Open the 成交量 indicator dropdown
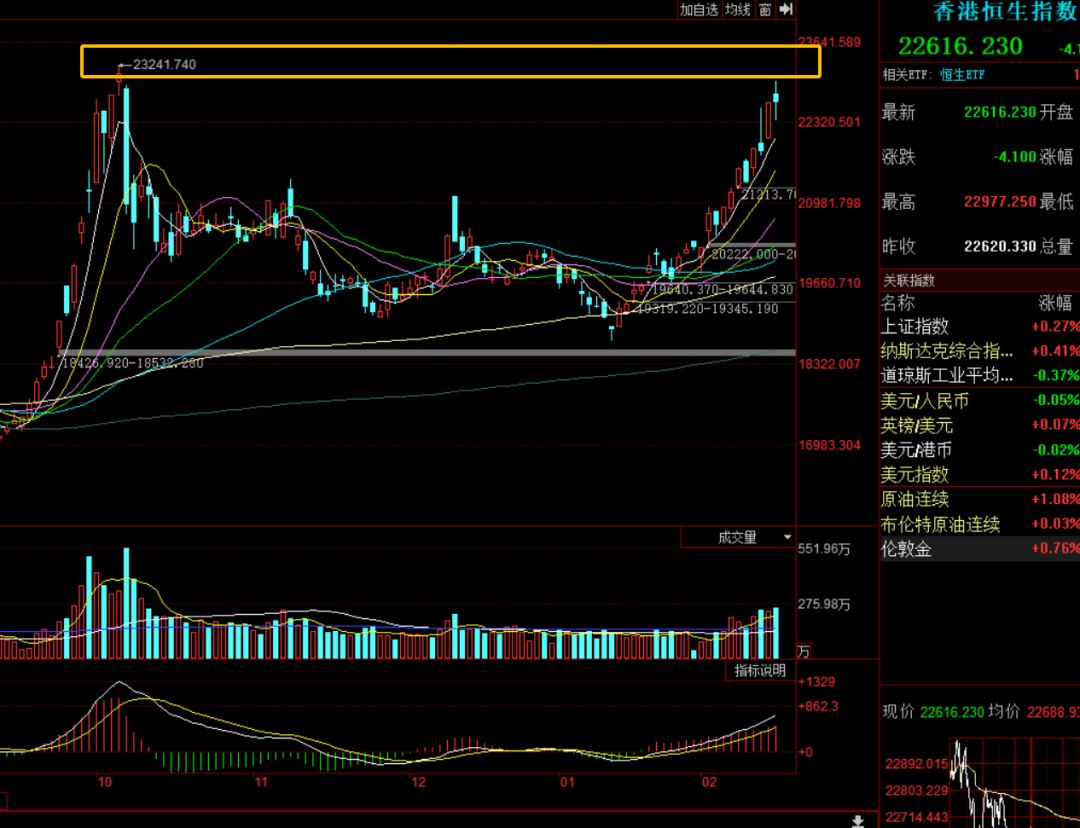The height and width of the screenshot is (828, 1080). point(737,537)
